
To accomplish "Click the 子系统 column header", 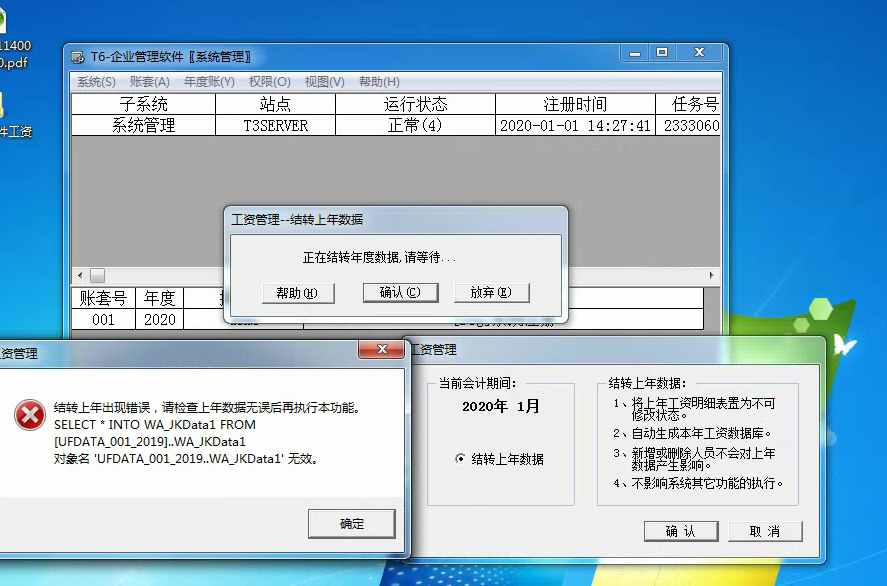I will pyautogui.click(x=144, y=104).
